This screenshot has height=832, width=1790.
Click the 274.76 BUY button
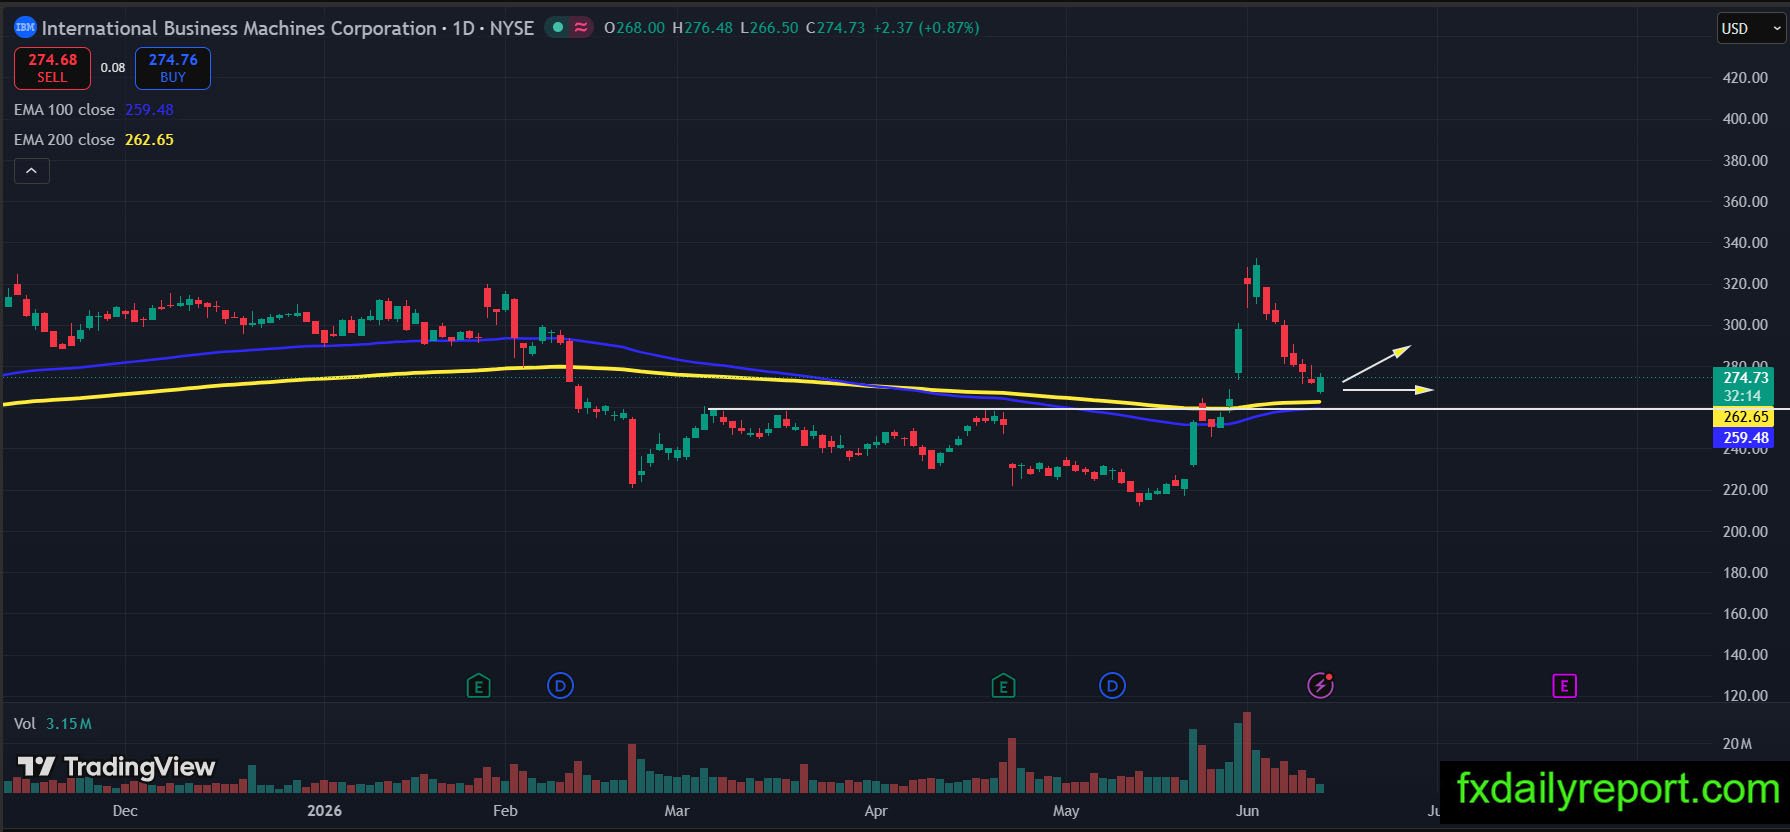[173, 68]
